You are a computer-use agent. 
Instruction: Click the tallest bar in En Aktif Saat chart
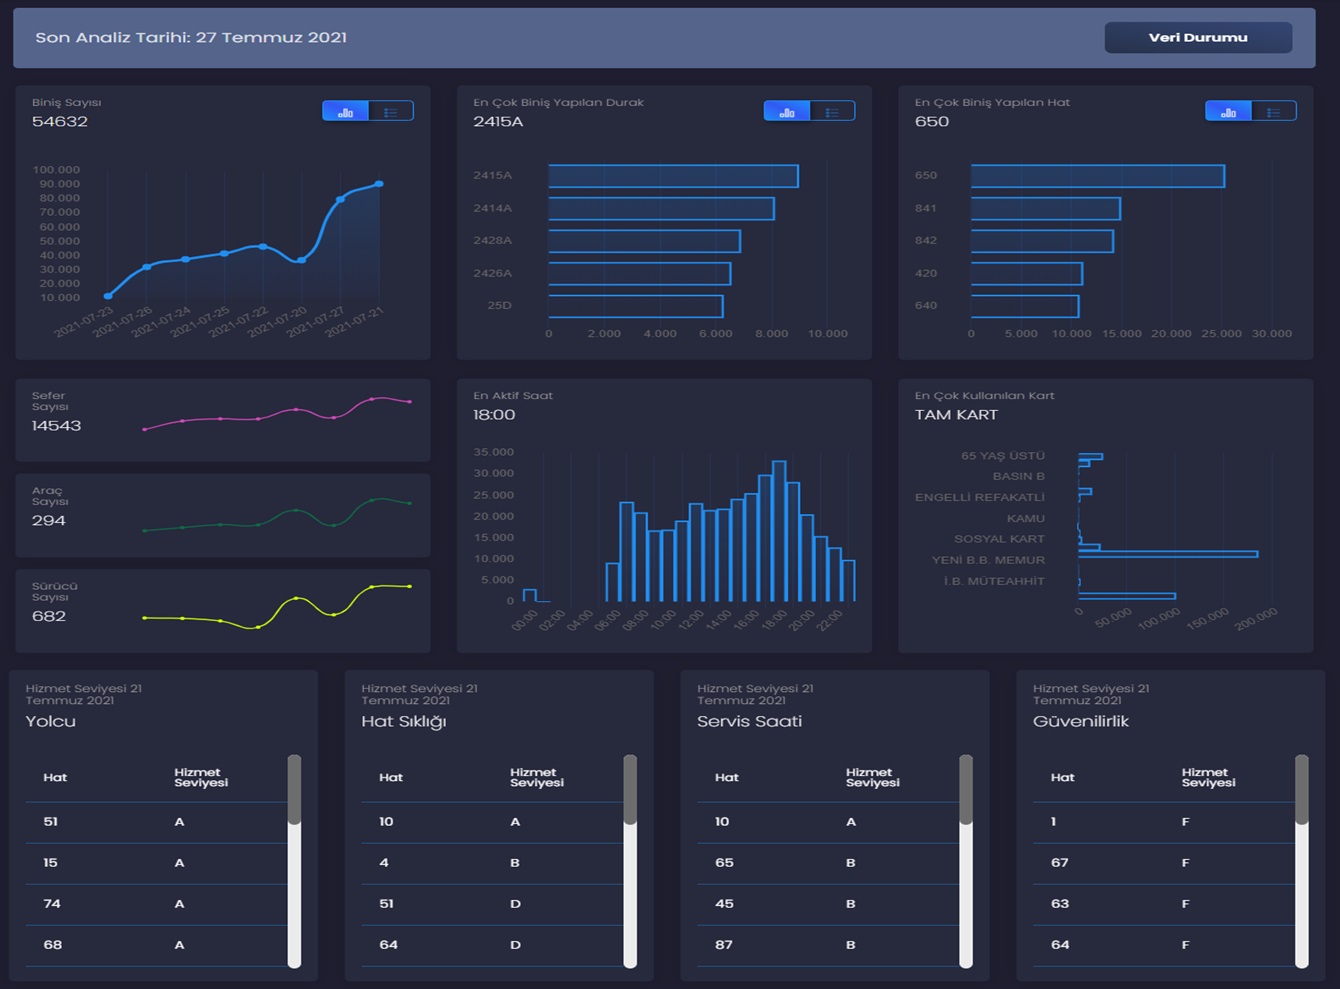779,530
